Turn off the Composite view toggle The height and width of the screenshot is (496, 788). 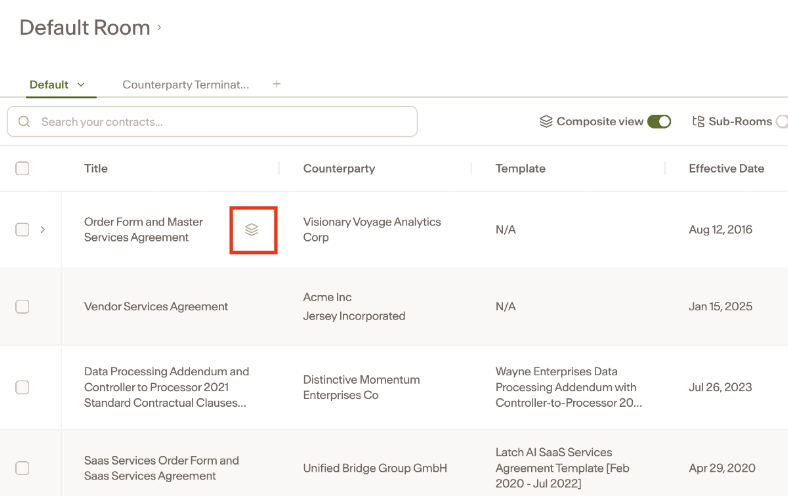pos(659,122)
